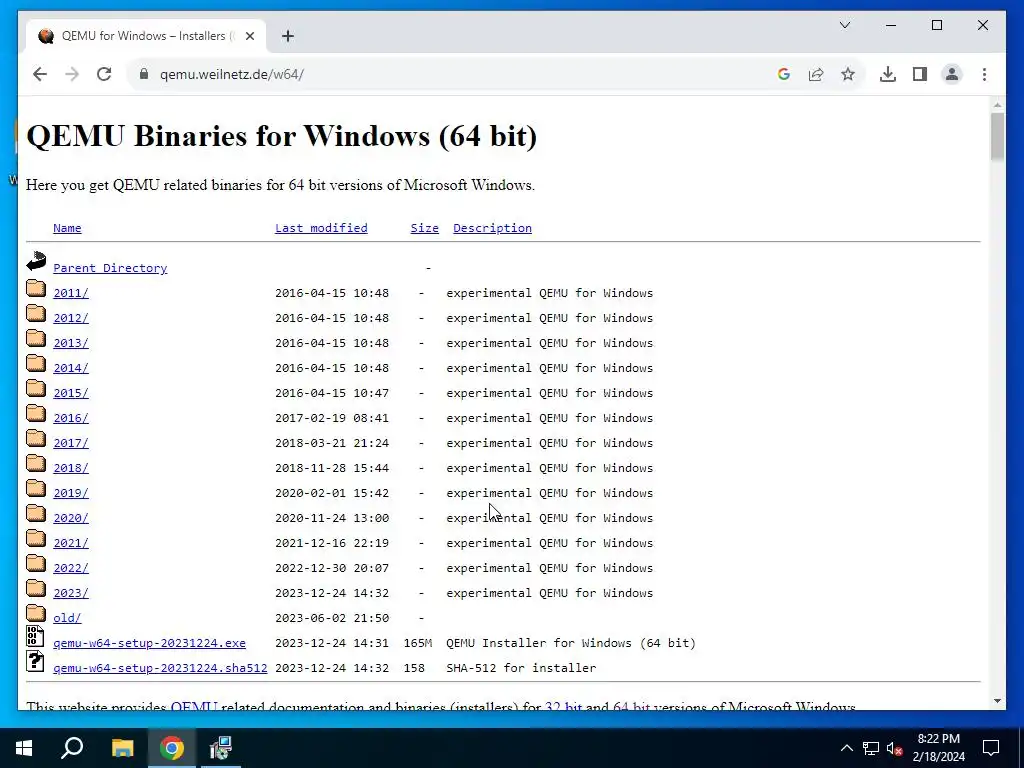The height and width of the screenshot is (768, 1024).
Task: View site security lock info
Action: click(x=144, y=74)
